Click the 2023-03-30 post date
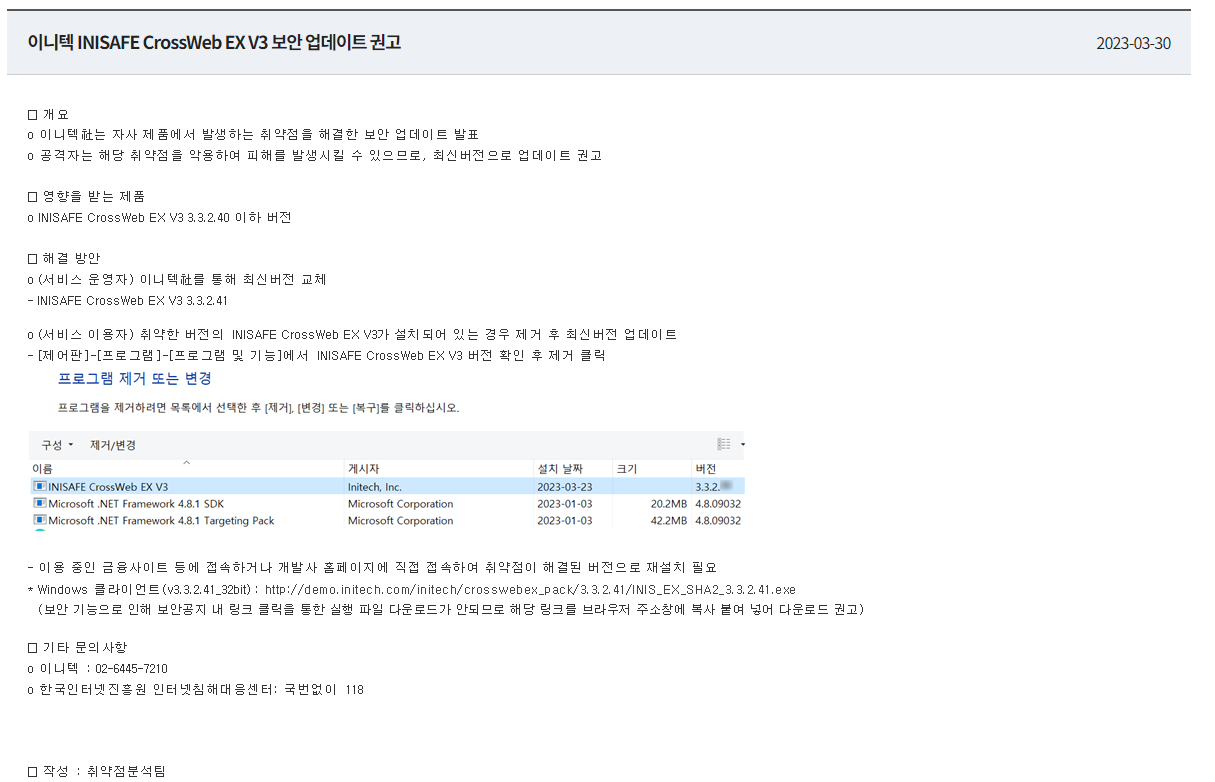1215x782 pixels. pyautogui.click(x=1133, y=44)
